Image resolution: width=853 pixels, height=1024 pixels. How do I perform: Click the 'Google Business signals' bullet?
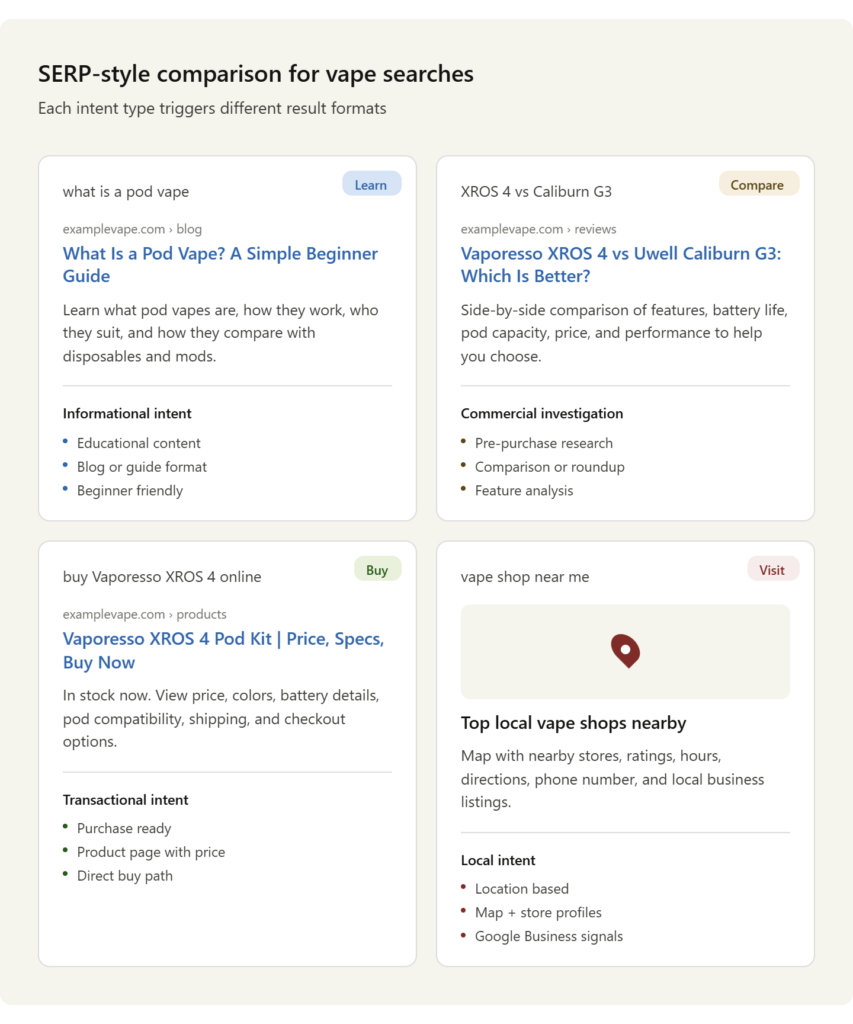[x=548, y=936]
